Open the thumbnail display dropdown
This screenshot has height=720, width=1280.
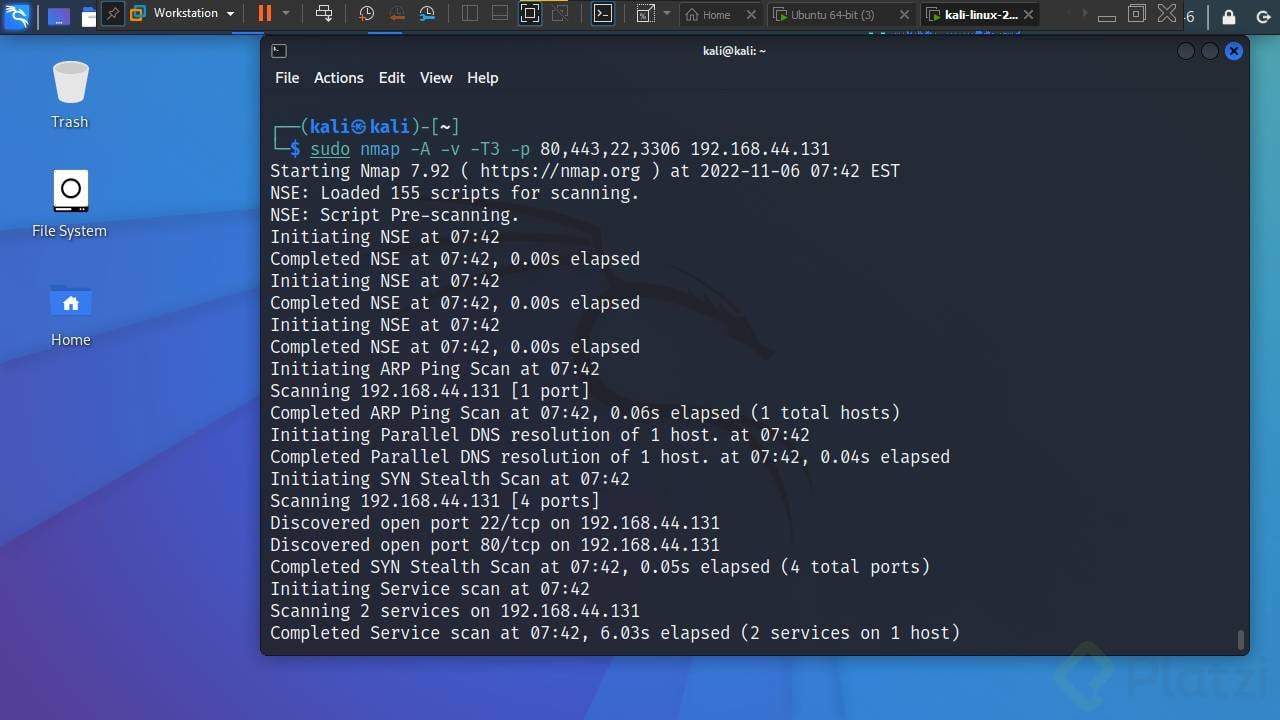[667, 14]
